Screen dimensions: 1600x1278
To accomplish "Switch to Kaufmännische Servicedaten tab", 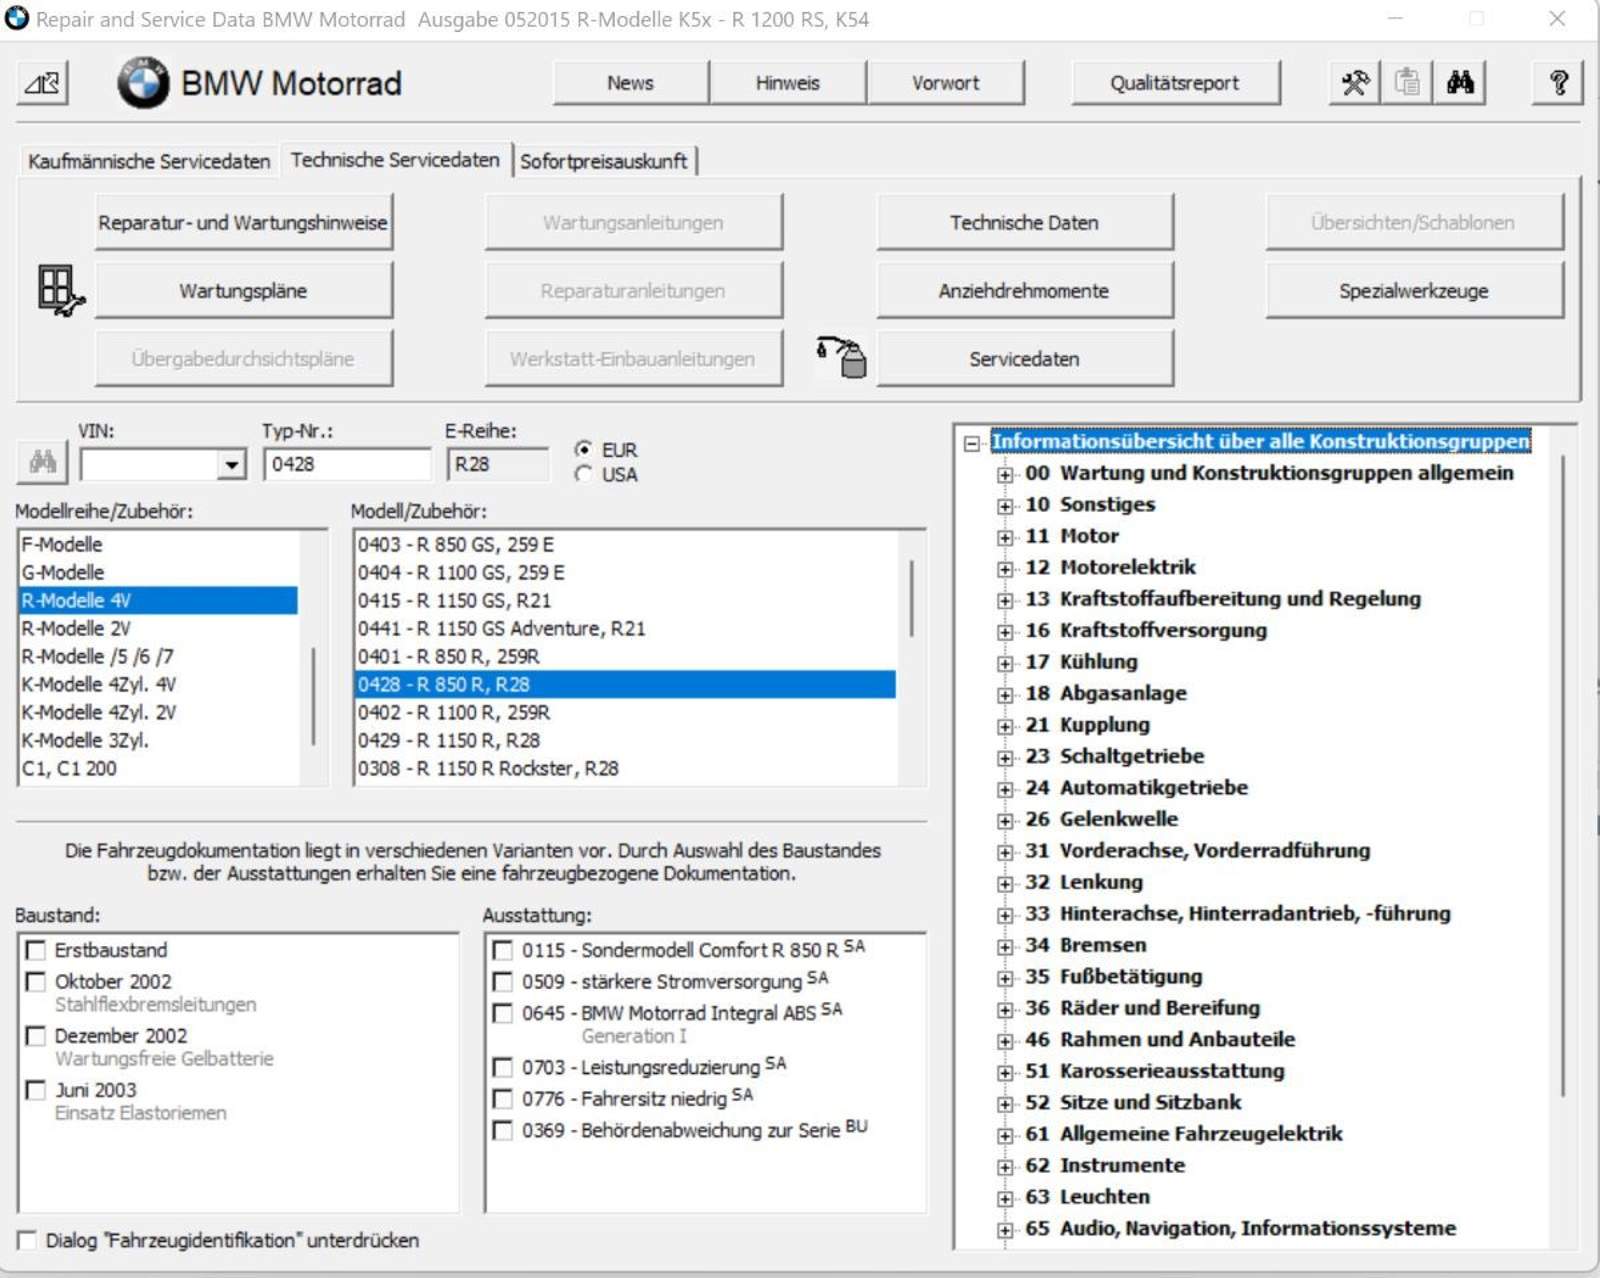I will pyautogui.click(x=149, y=161).
